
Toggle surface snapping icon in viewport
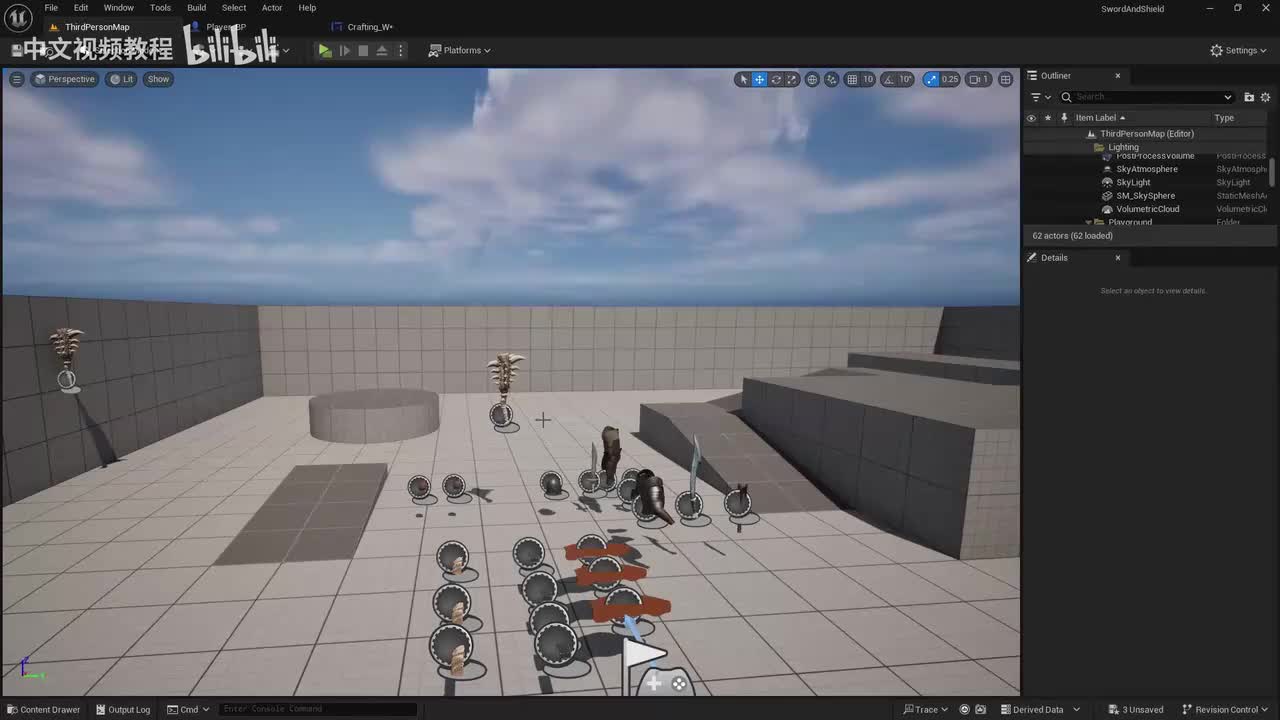831,79
